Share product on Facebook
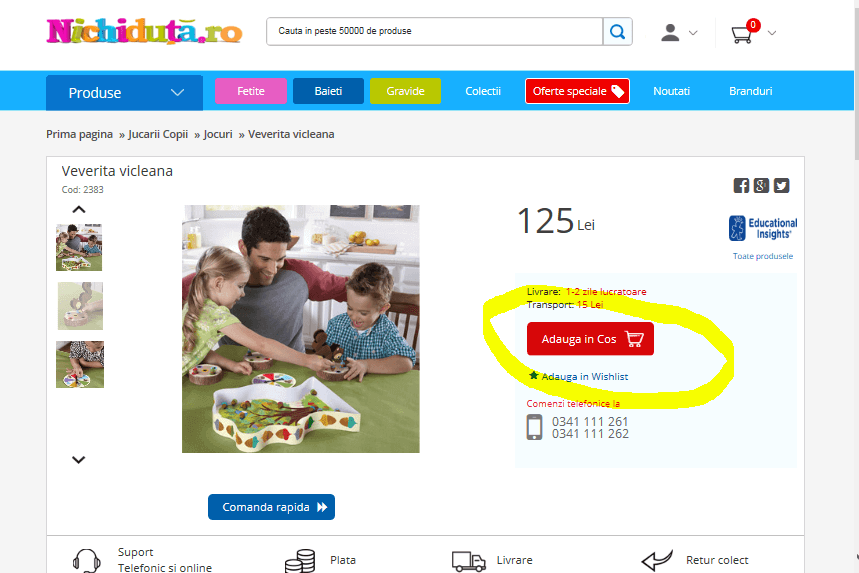859x573 pixels. (741, 186)
